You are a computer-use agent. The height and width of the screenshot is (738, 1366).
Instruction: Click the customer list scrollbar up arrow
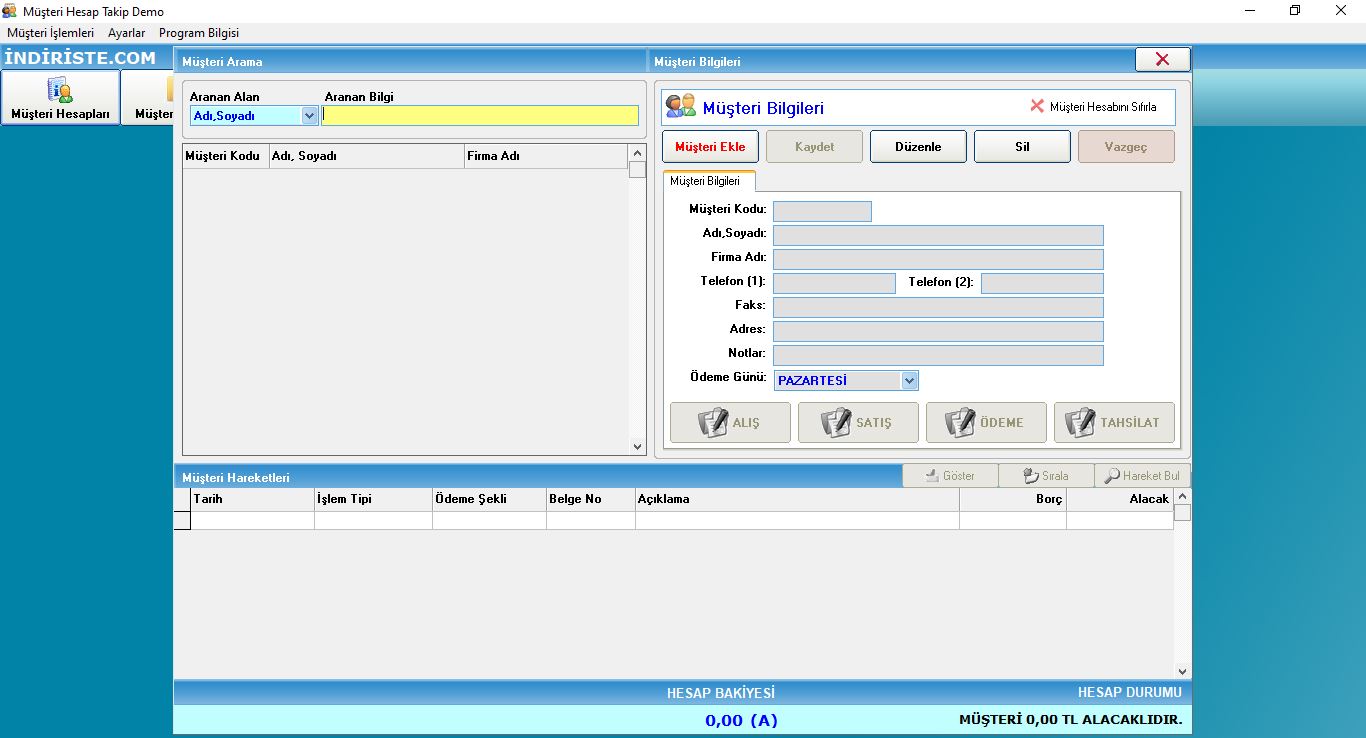click(637, 153)
